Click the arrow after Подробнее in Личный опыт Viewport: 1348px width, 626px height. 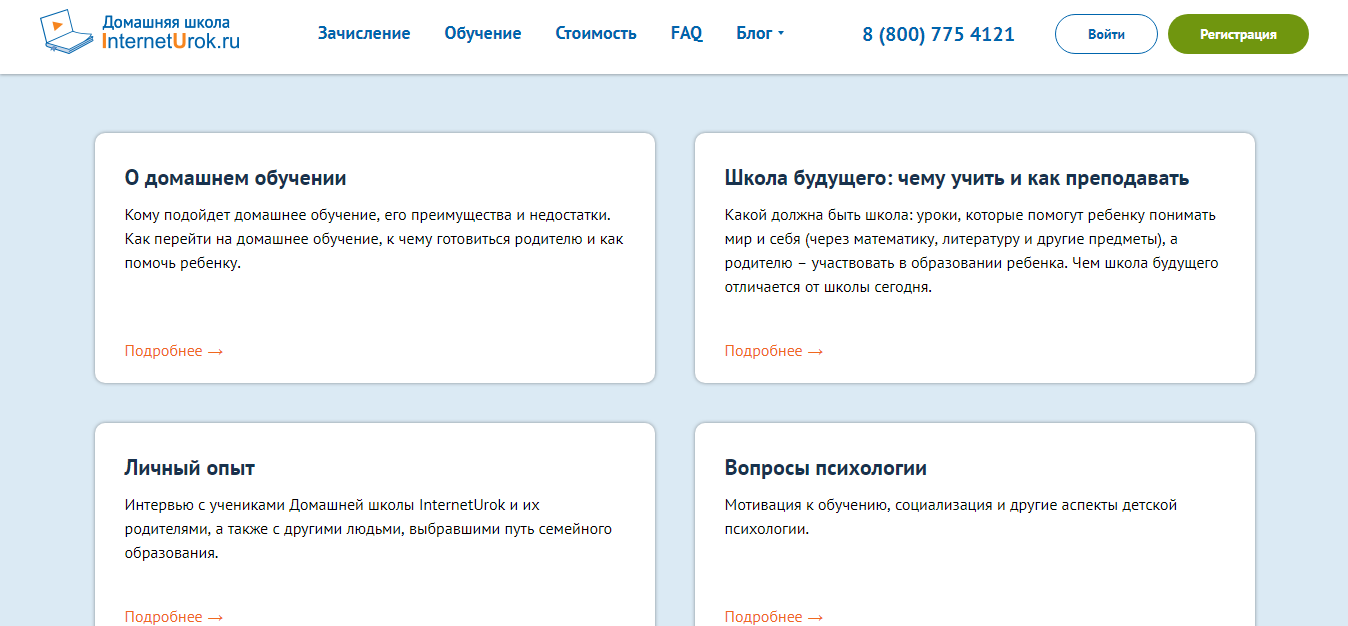[216, 617]
